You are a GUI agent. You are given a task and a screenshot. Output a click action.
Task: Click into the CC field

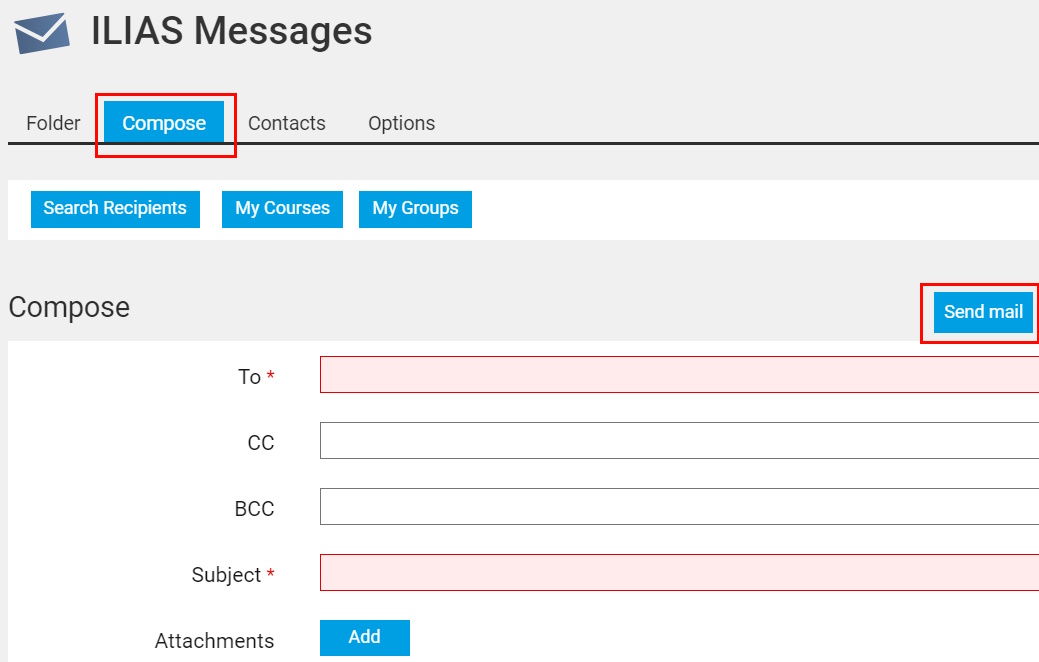678,441
